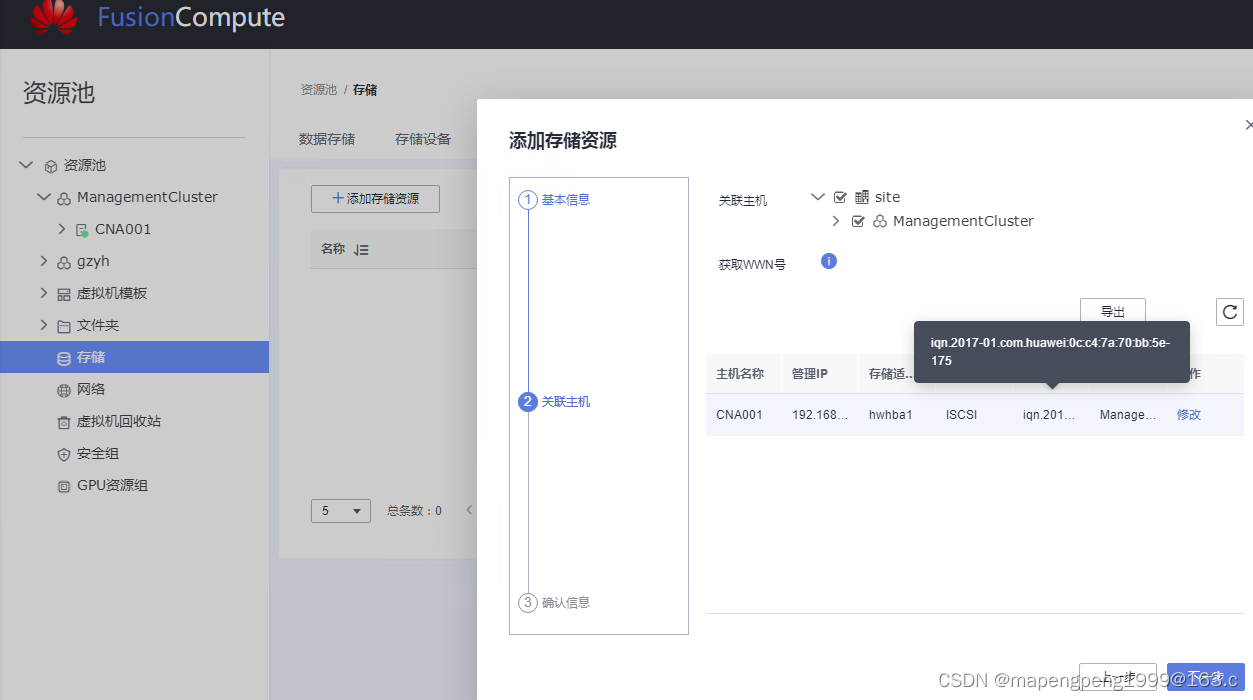Expand the 虚拟机模板 tree node
Image resolution: width=1253 pixels, height=700 pixels.
point(44,293)
